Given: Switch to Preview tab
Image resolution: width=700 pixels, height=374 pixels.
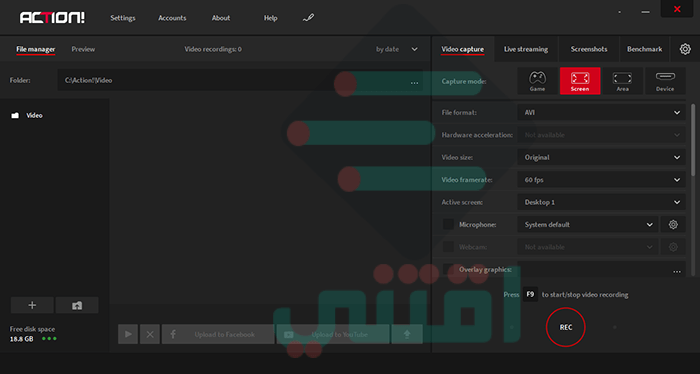Looking at the screenshot, I should [83, 49].
